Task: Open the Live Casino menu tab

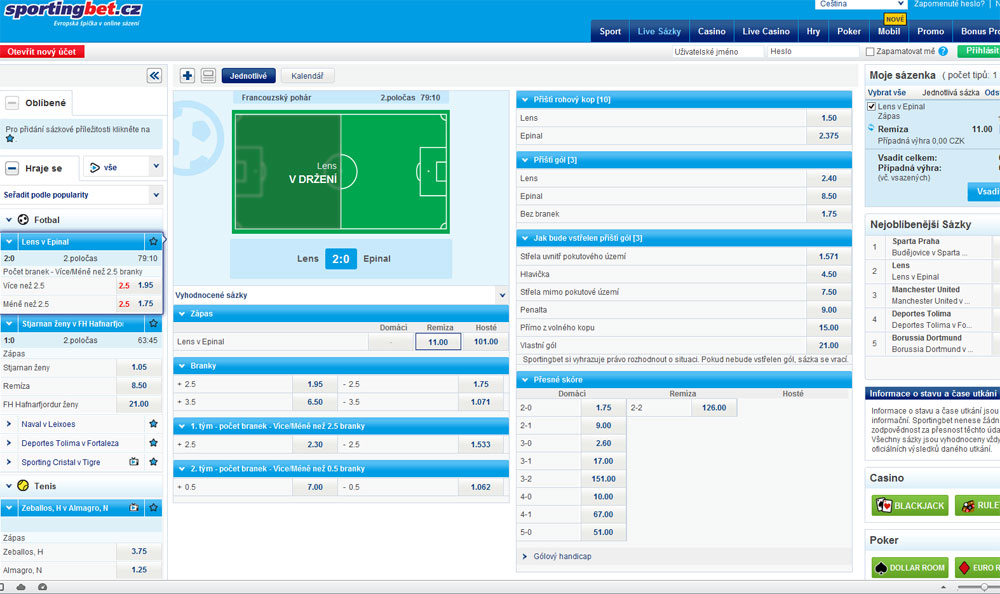Action: 765,31
